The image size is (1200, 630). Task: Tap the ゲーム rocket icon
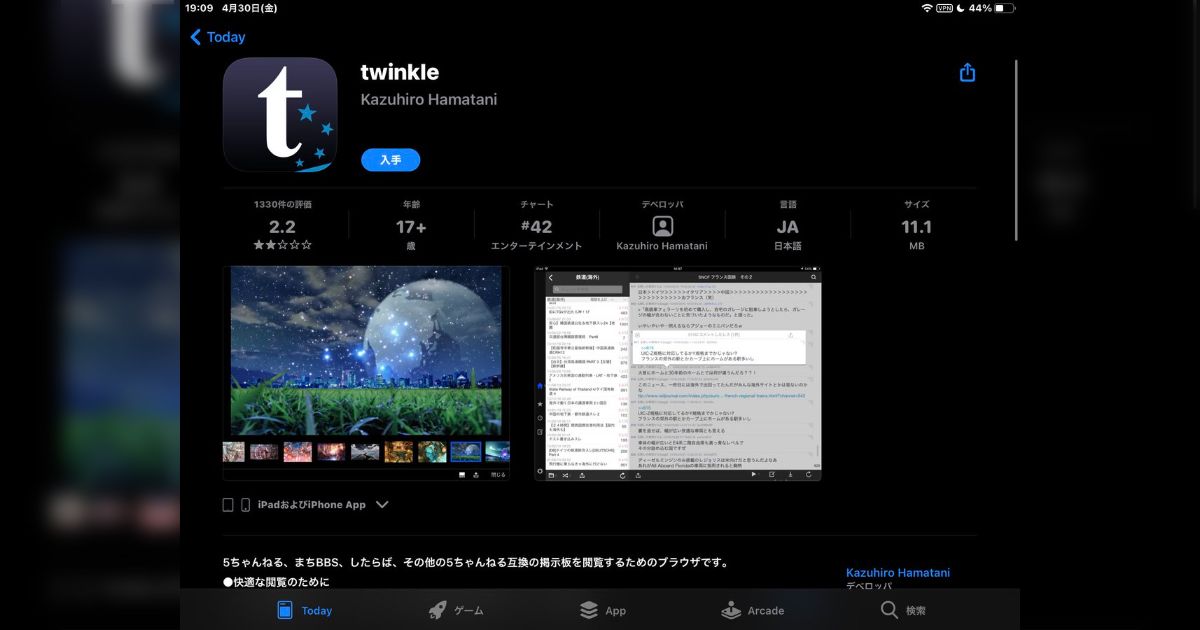(437, 610)
